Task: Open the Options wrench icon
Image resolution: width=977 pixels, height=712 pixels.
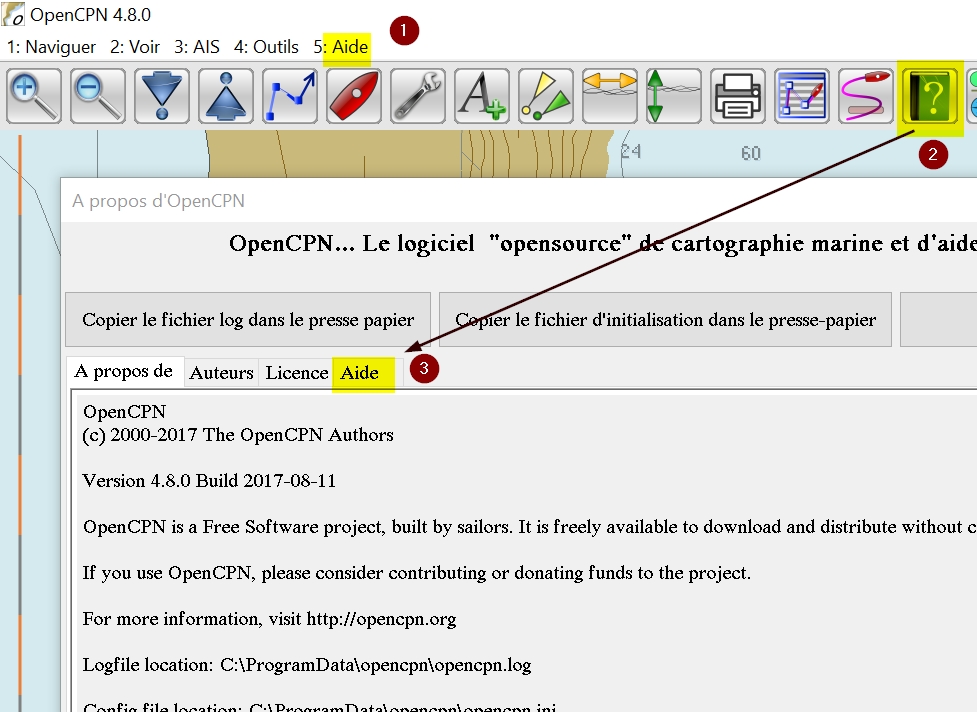Action: [x=418, y=96]
